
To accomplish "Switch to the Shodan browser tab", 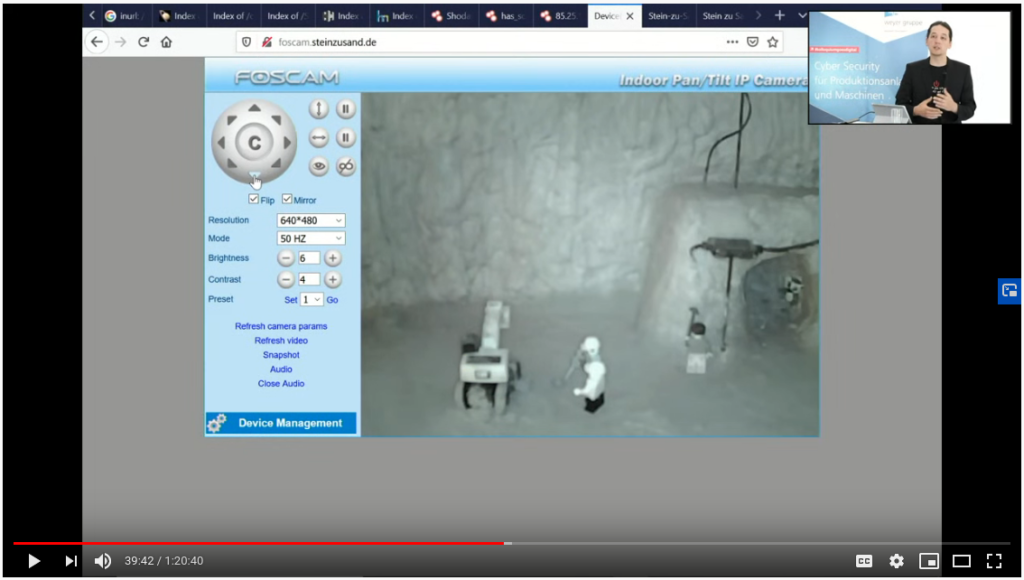I will pyautogui.click(x=451, y=16).
